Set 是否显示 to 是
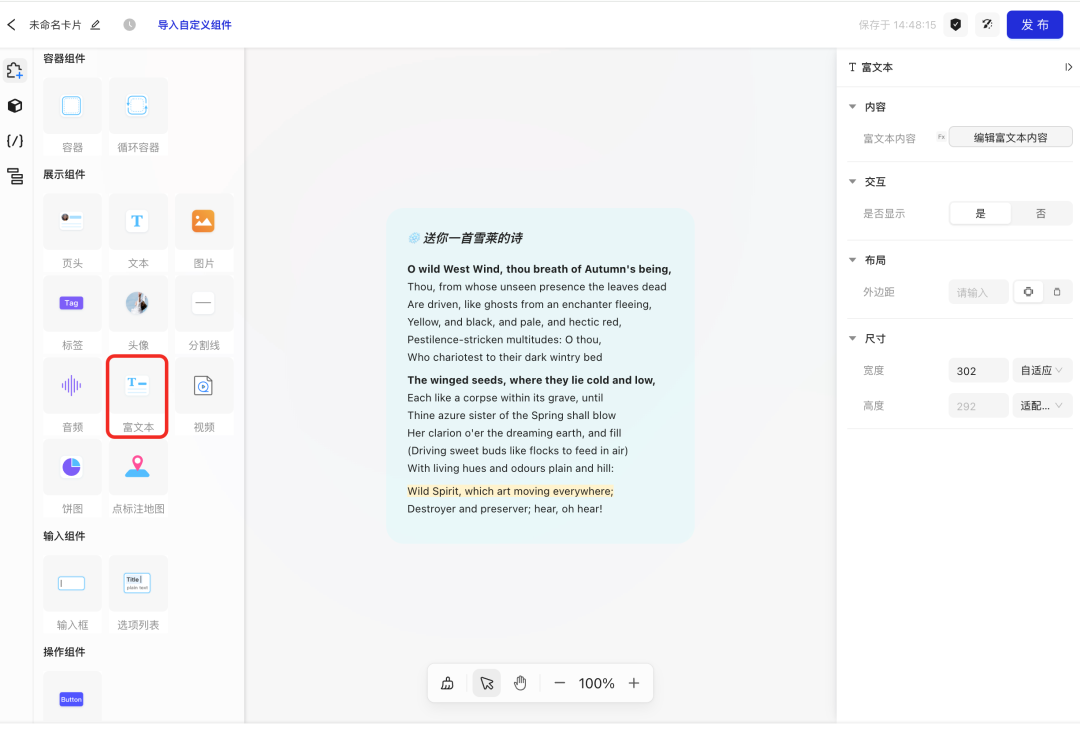 [x=980, y=214]
